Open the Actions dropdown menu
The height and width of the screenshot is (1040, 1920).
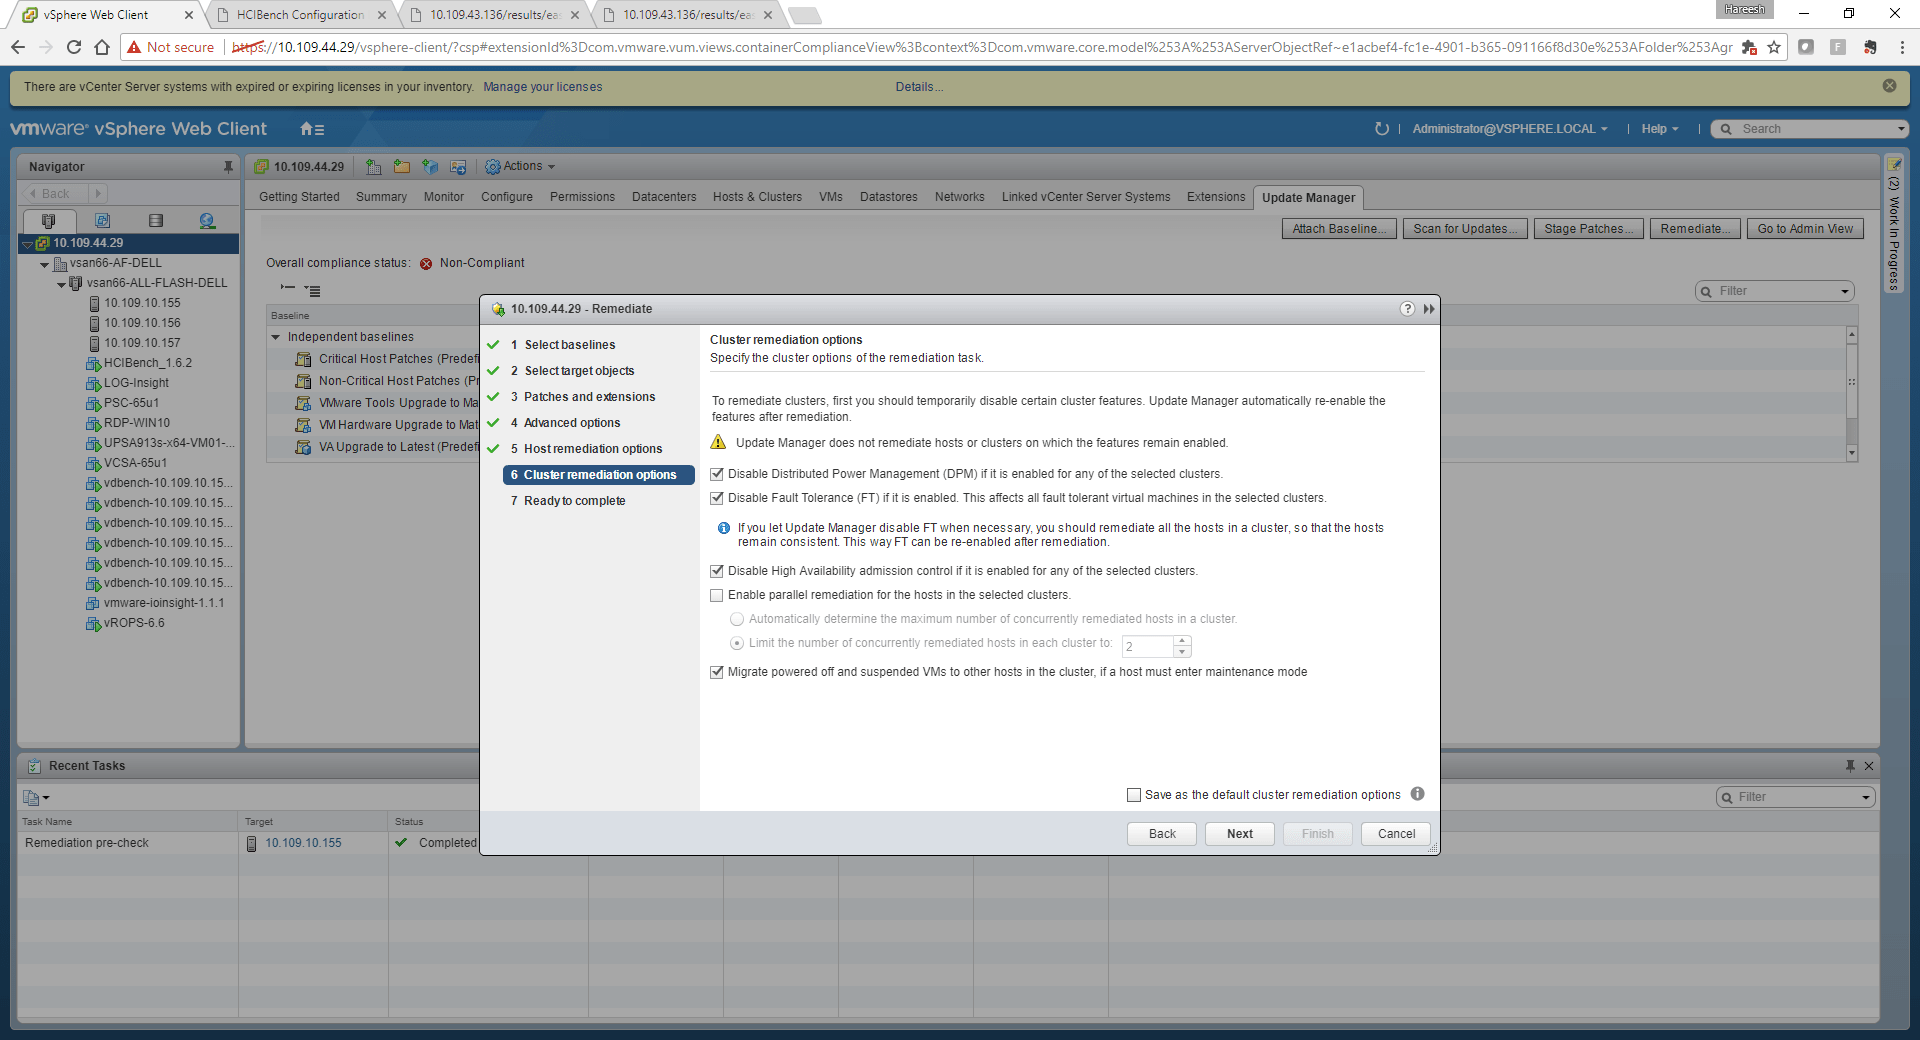click(x=521, y=167)
